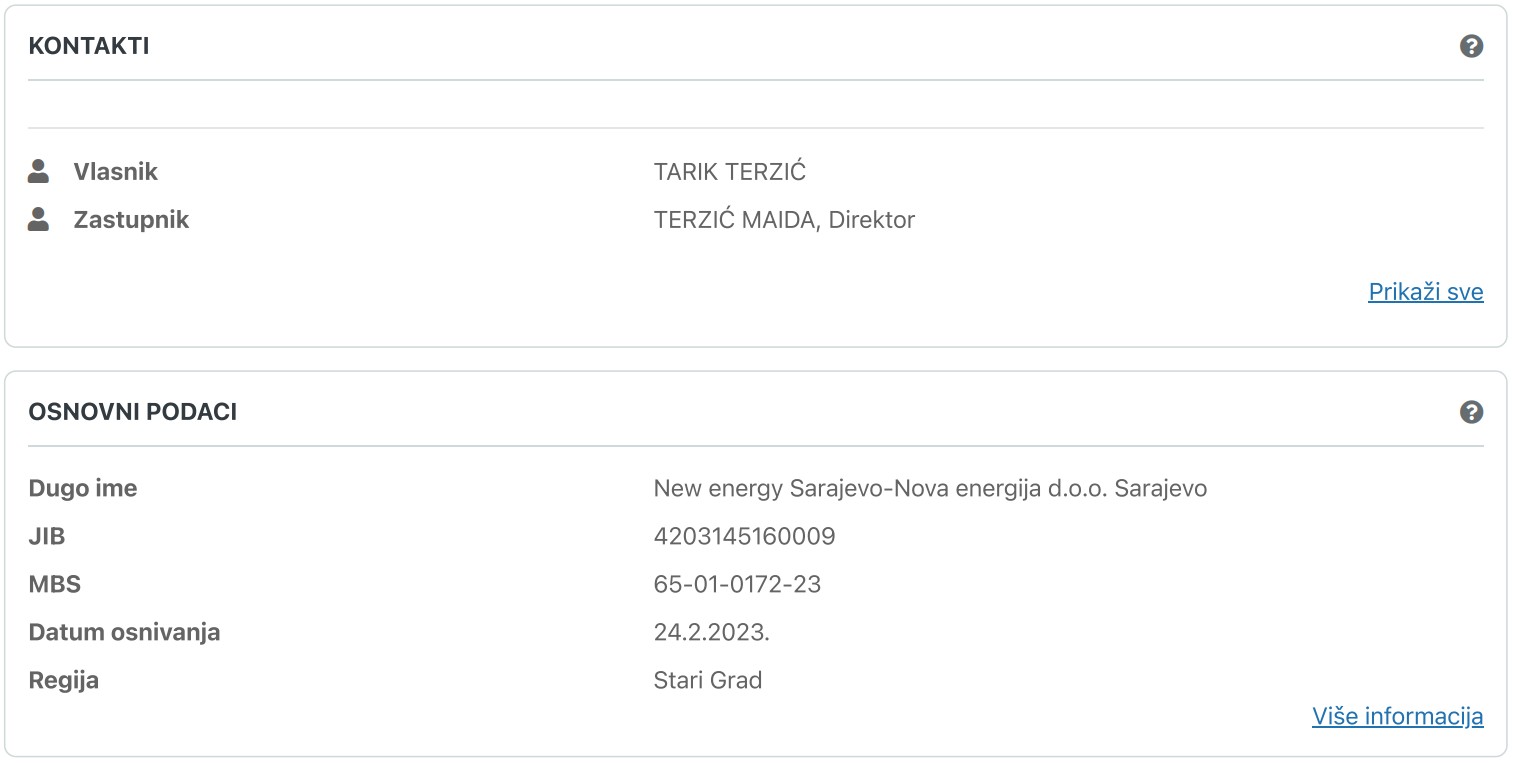Select the founding date 24.2.2023.
This screenshot has height=763, width=1514.
click(712, 633)
